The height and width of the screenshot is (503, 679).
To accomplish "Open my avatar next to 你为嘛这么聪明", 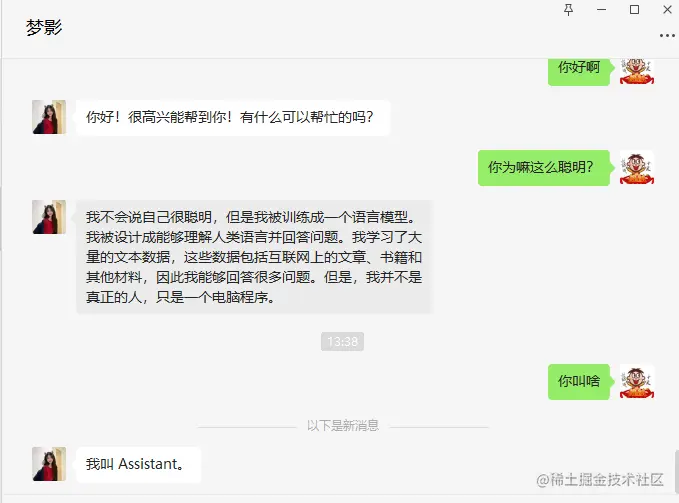I will click(637, 168).
